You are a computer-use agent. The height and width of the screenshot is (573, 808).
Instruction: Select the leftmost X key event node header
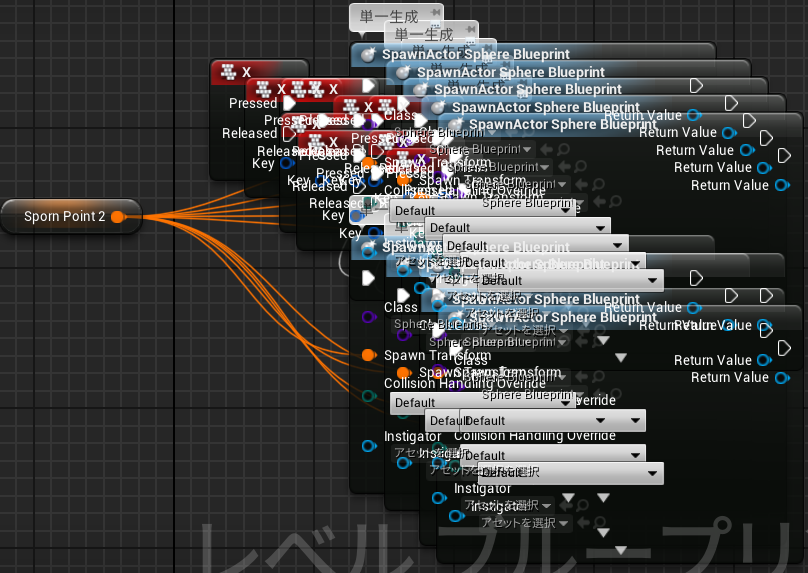pyautogui.click(x=259, y=72)
